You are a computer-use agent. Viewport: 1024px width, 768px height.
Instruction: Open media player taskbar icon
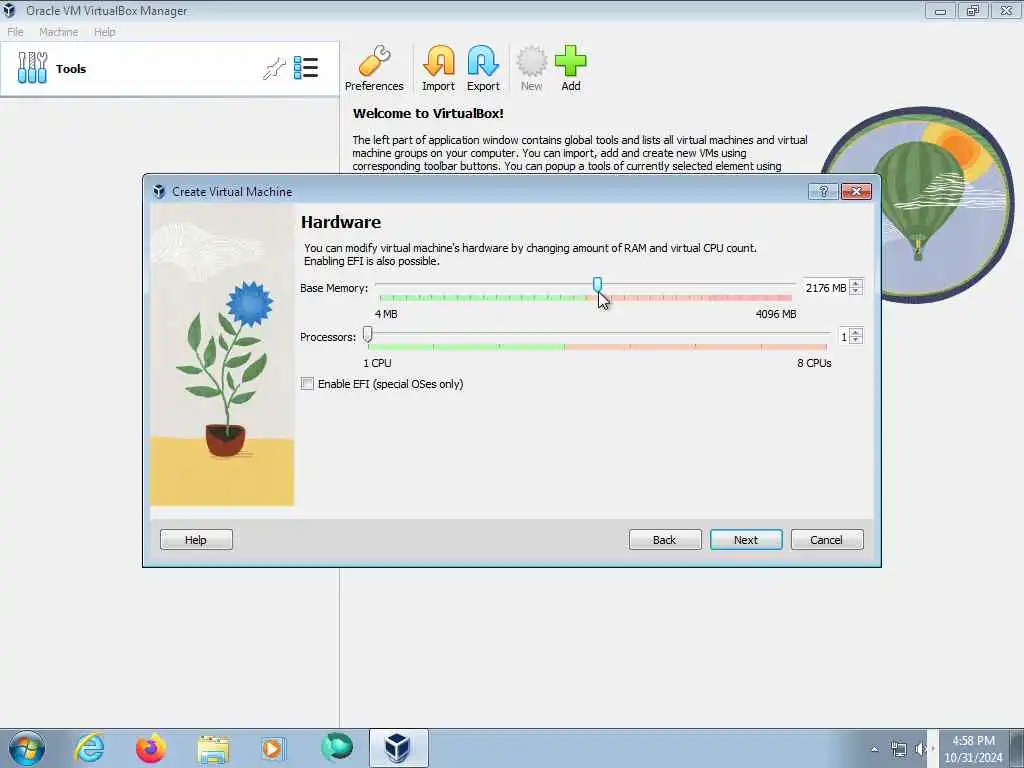(272, 748)
